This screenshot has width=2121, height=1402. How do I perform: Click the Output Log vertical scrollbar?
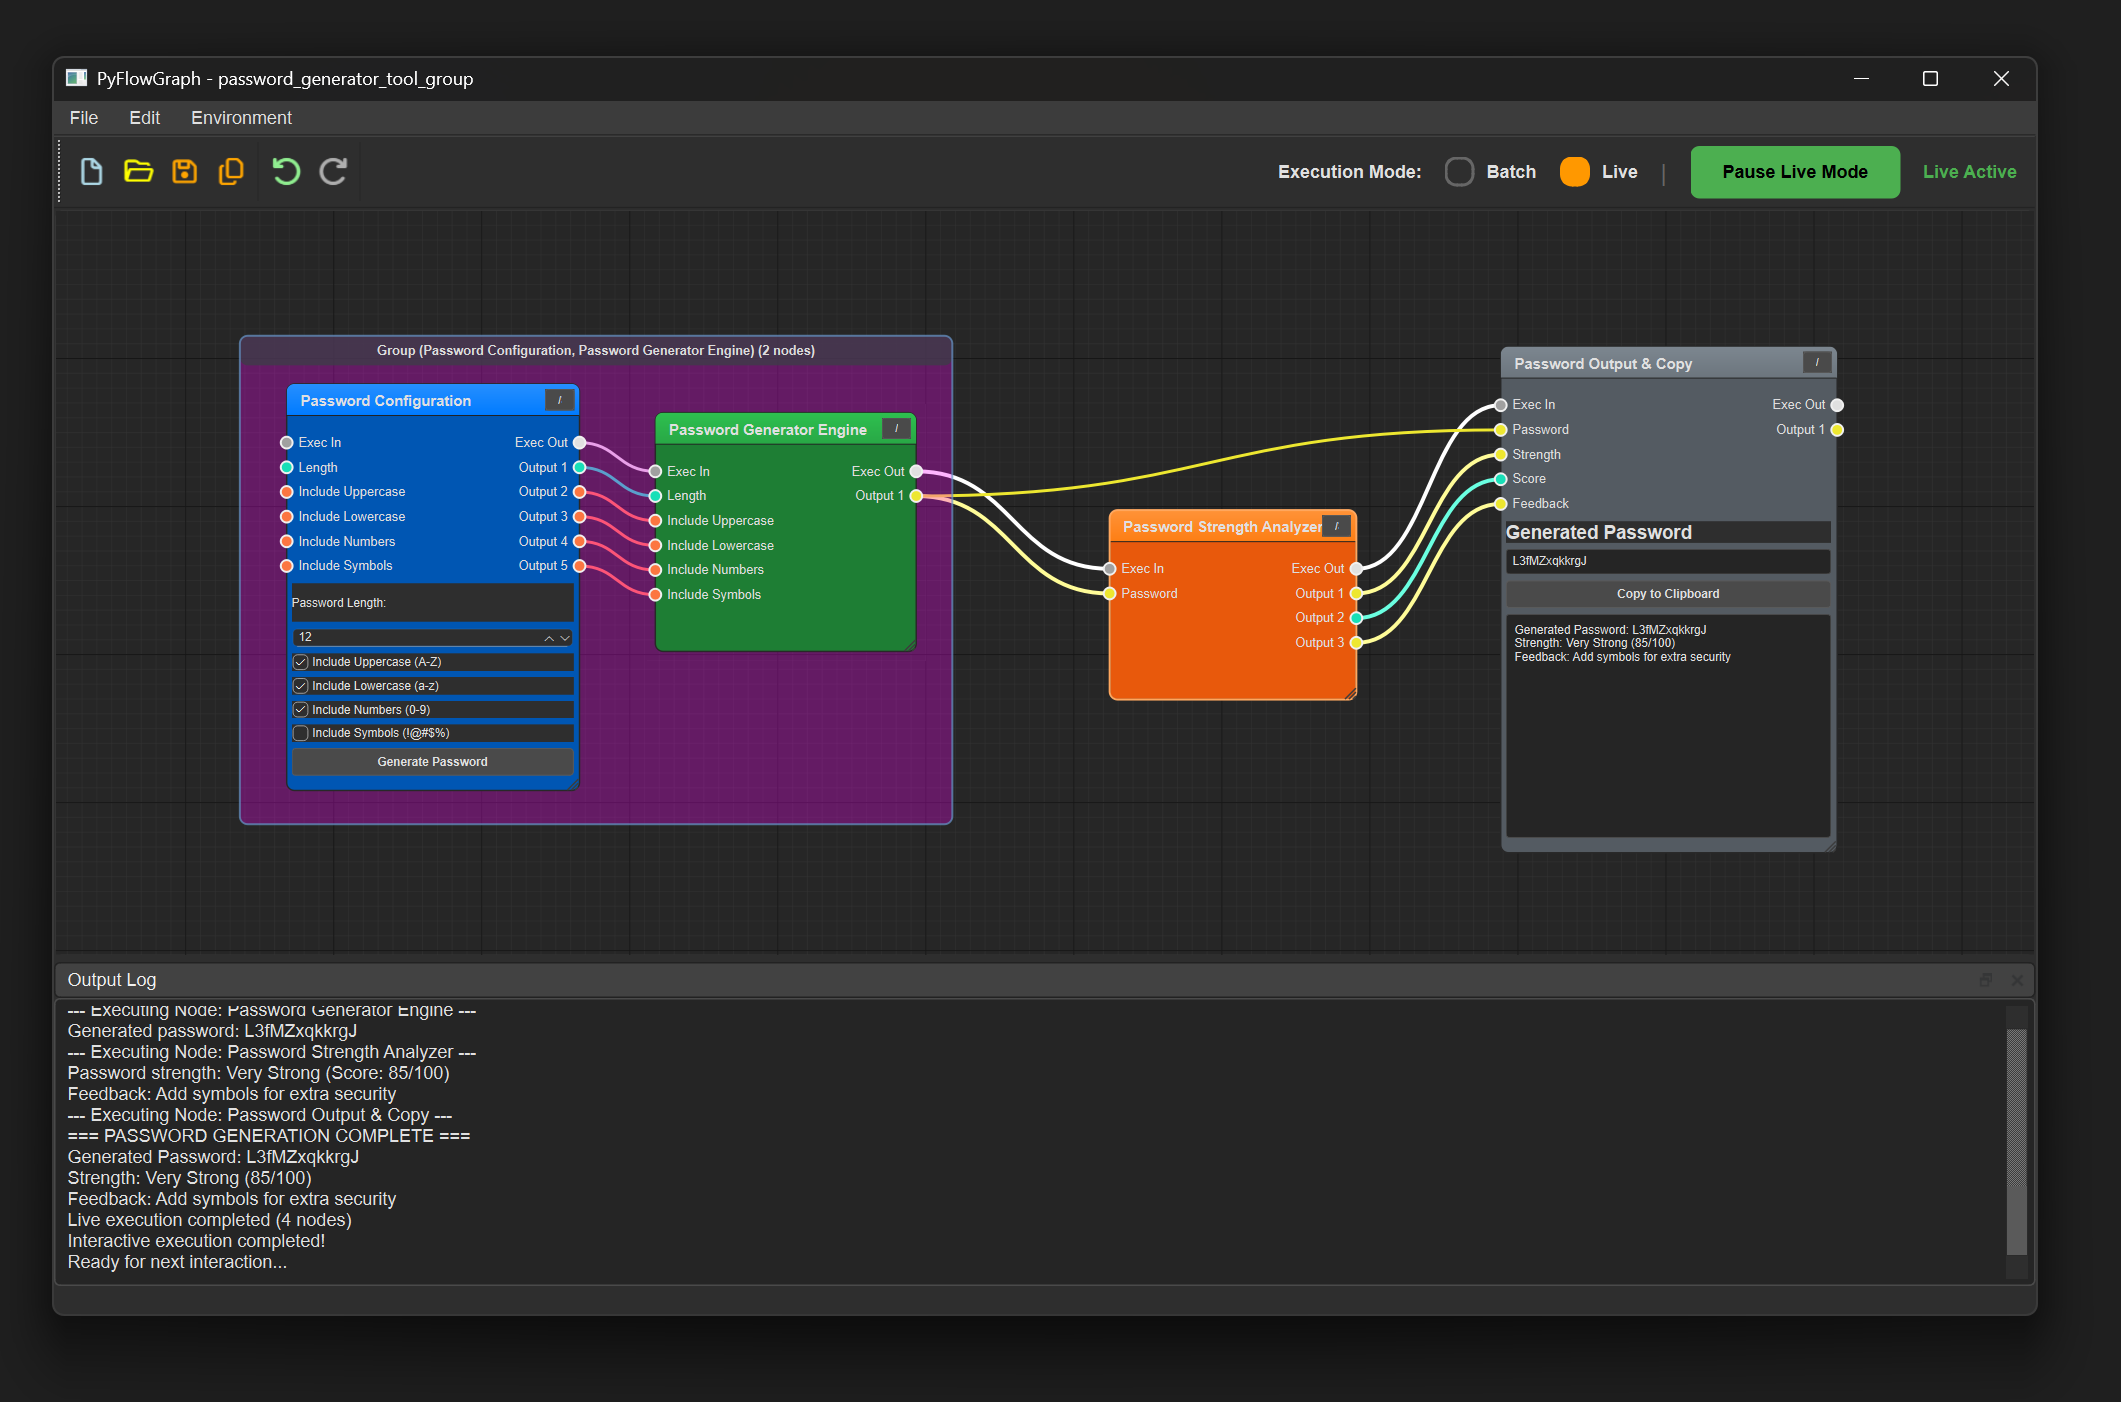[2016, 1140]
